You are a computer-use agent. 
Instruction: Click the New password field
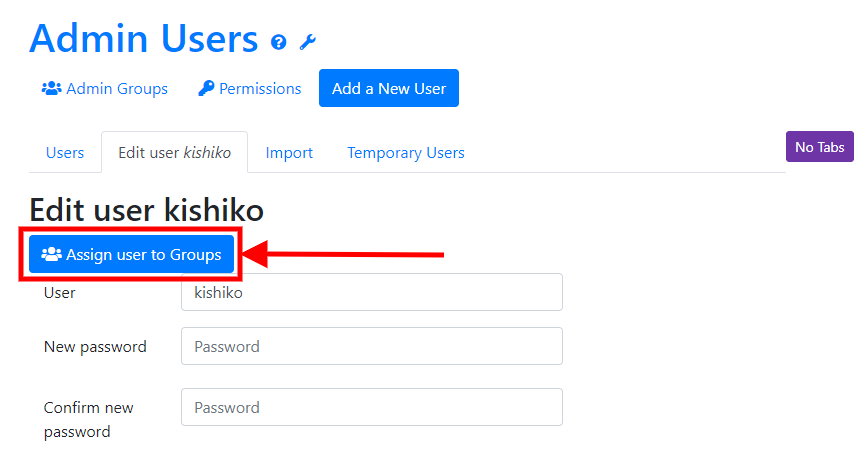pos(372,346)
